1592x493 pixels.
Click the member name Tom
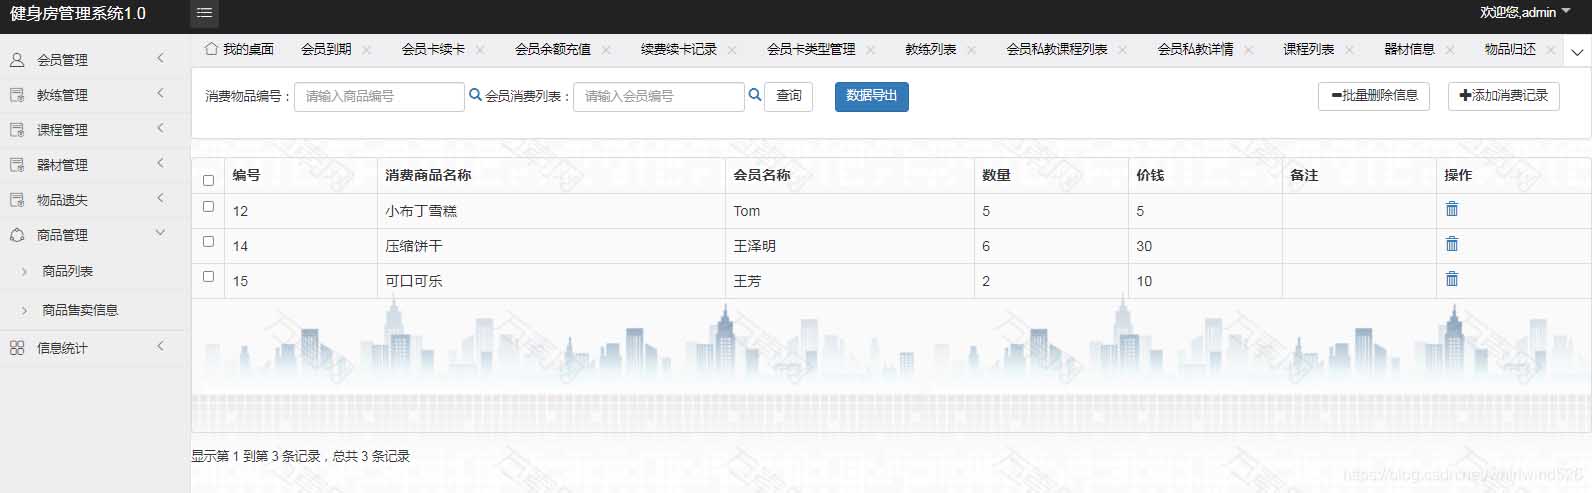747,211
